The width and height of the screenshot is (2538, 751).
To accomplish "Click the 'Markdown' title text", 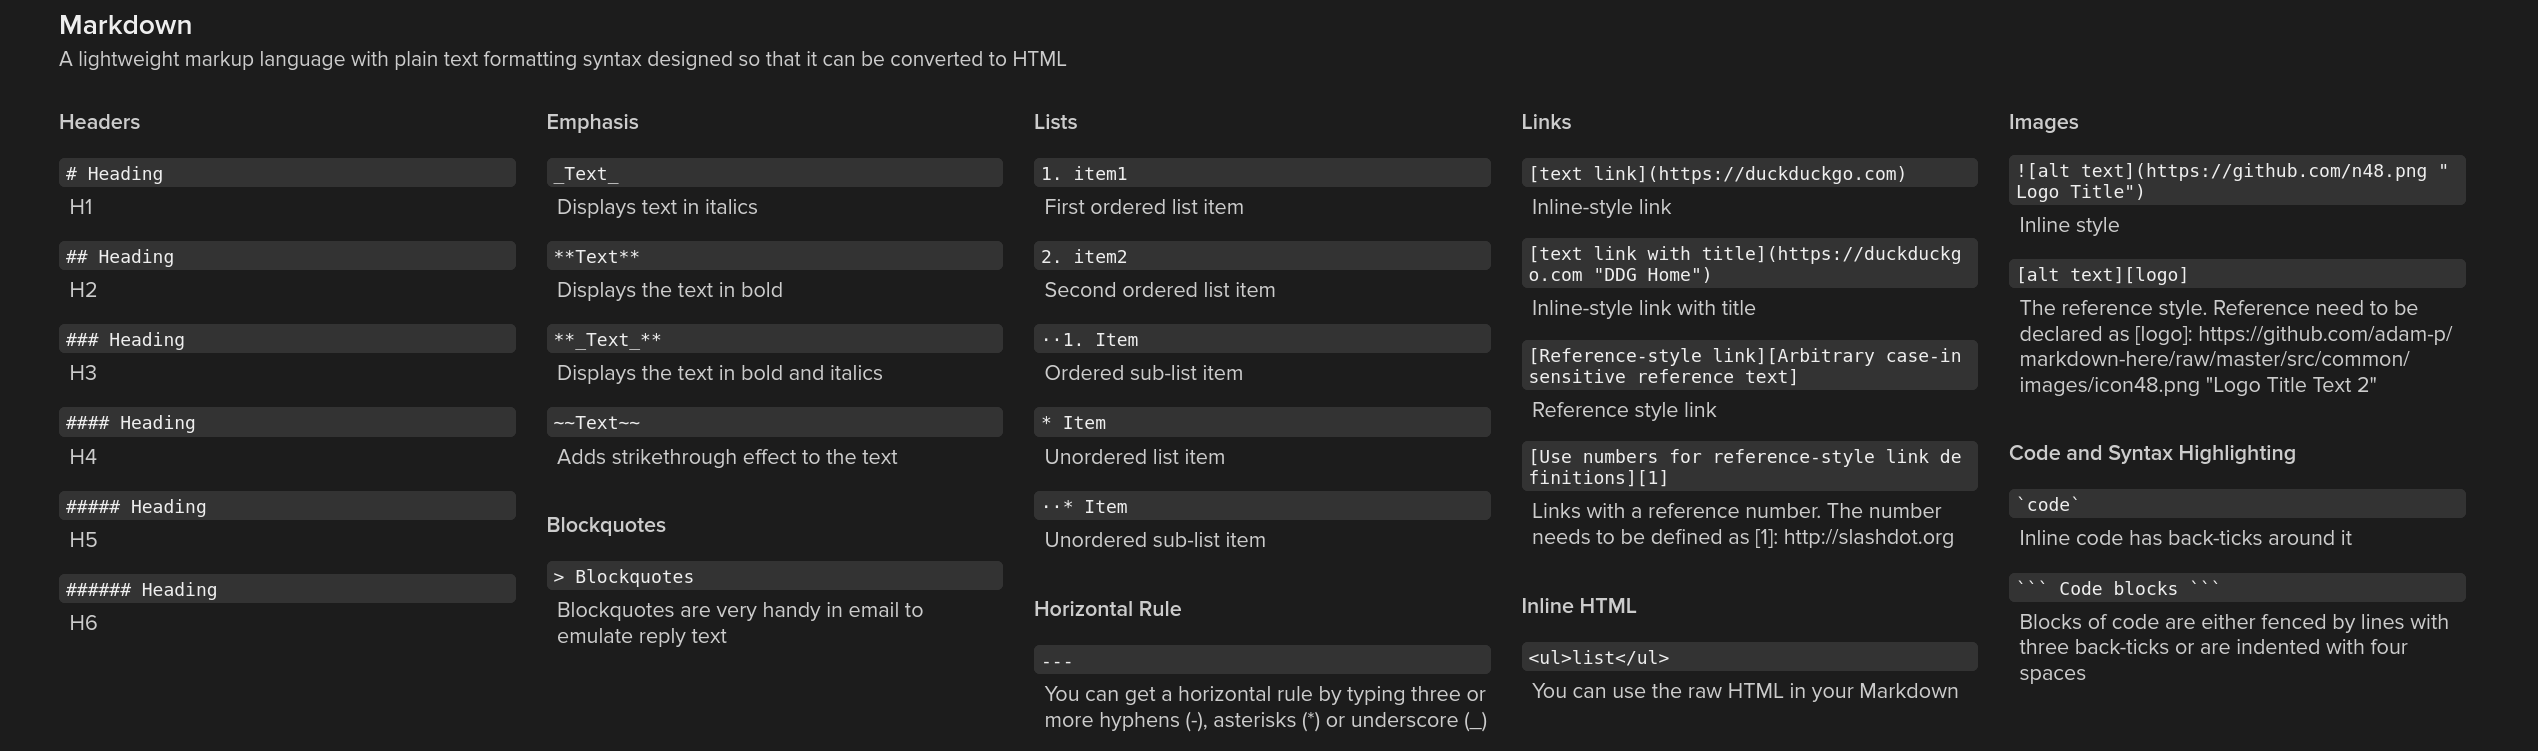I will coord(125,25).
